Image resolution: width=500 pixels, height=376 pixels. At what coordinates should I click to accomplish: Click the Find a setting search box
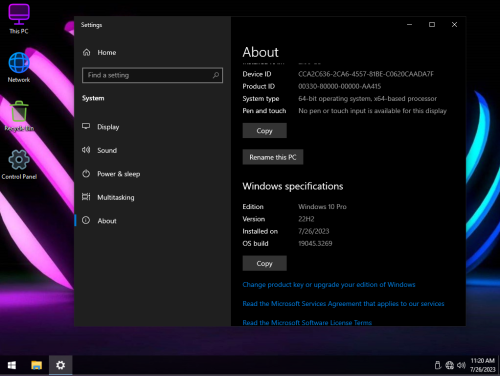pyautogui.click(x=152, y=75)
